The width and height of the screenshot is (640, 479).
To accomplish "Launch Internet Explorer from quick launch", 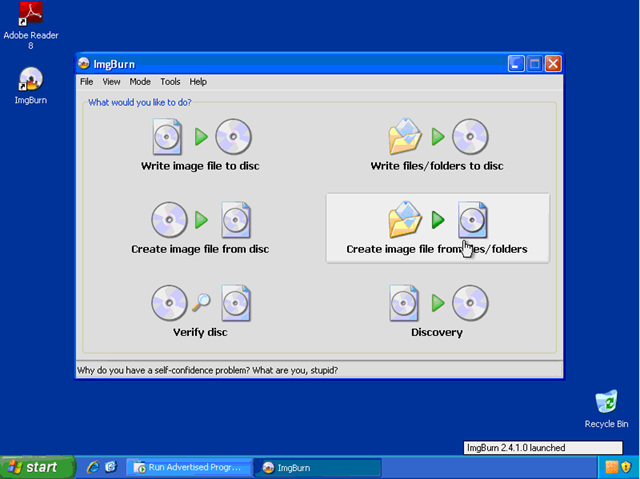I will point(93,467).
